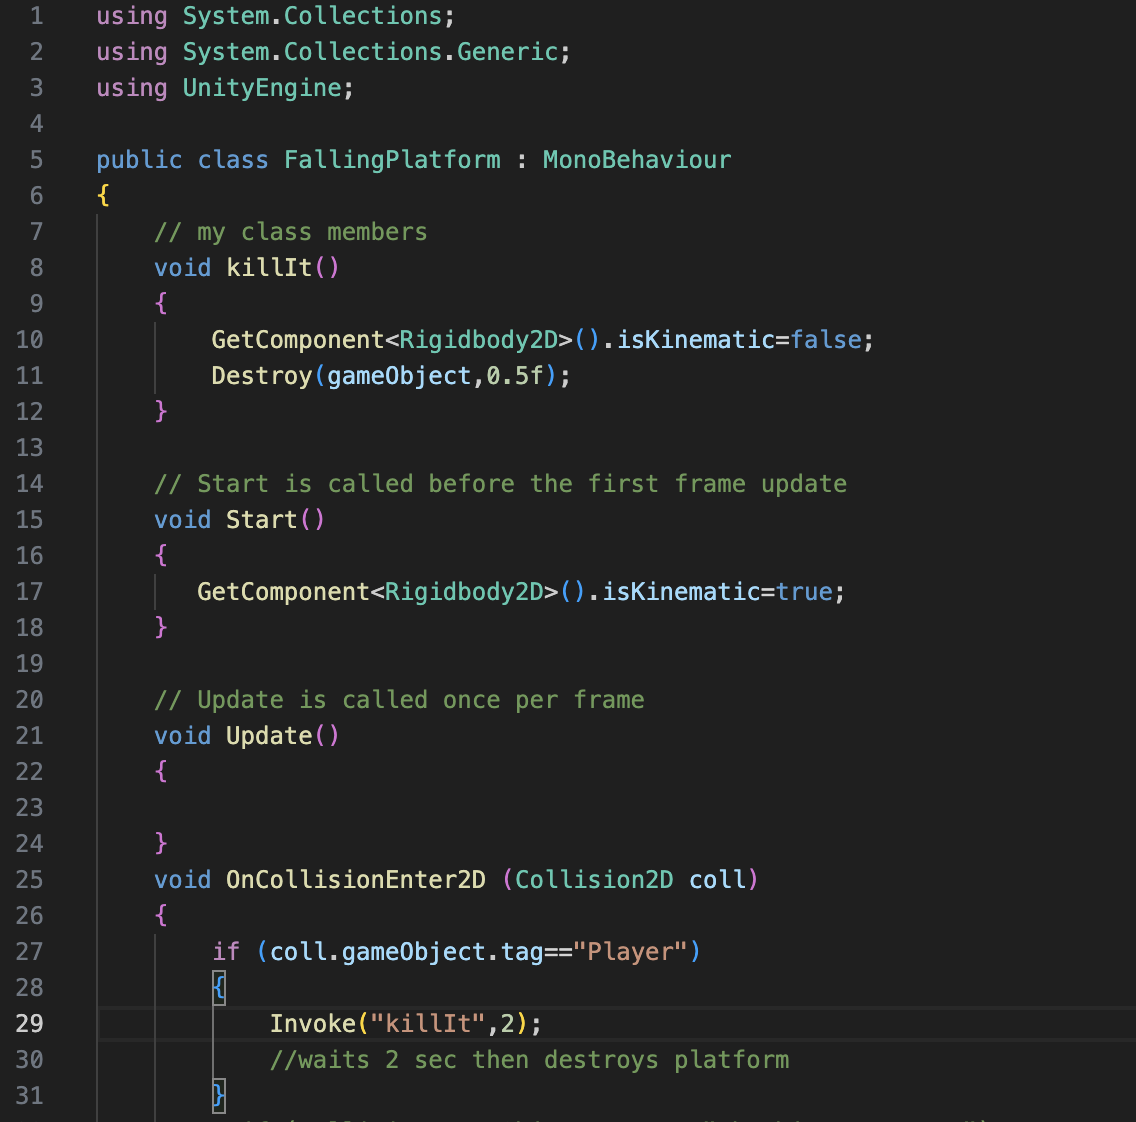Click the Collision2D parameter type
This screenshot has height=1122, width=1136.
(594, 880)
